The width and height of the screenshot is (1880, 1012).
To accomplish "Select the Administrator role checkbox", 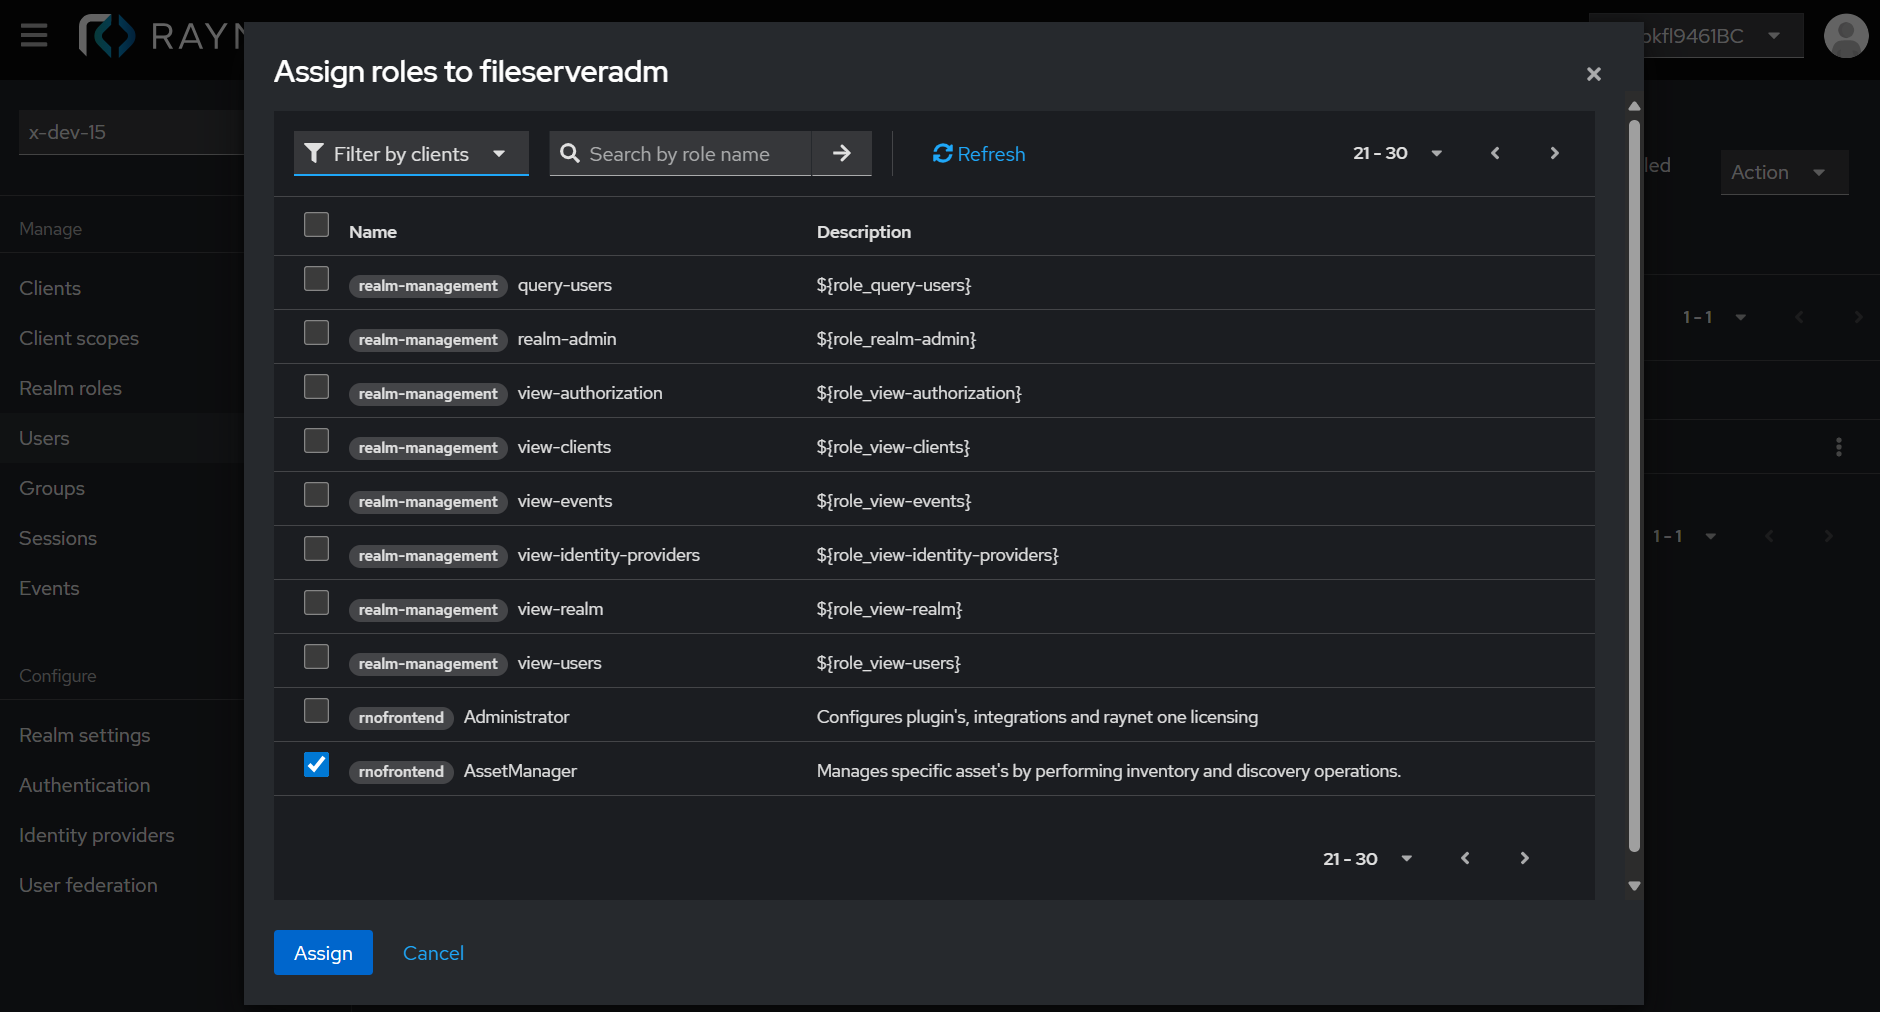I will click(x=316, y=711).
